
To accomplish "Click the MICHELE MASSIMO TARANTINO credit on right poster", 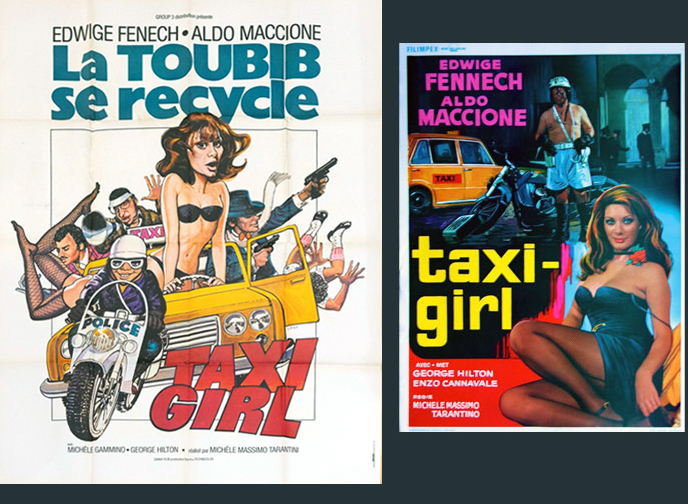I will [x=446, y=409].
